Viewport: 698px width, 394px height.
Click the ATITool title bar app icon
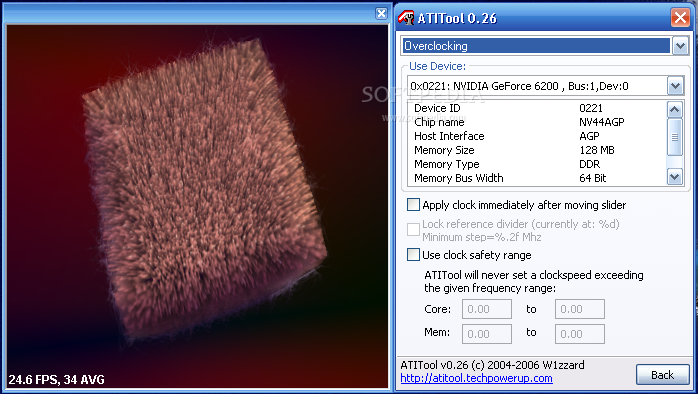pyautogui.click(x=406, y=18)
